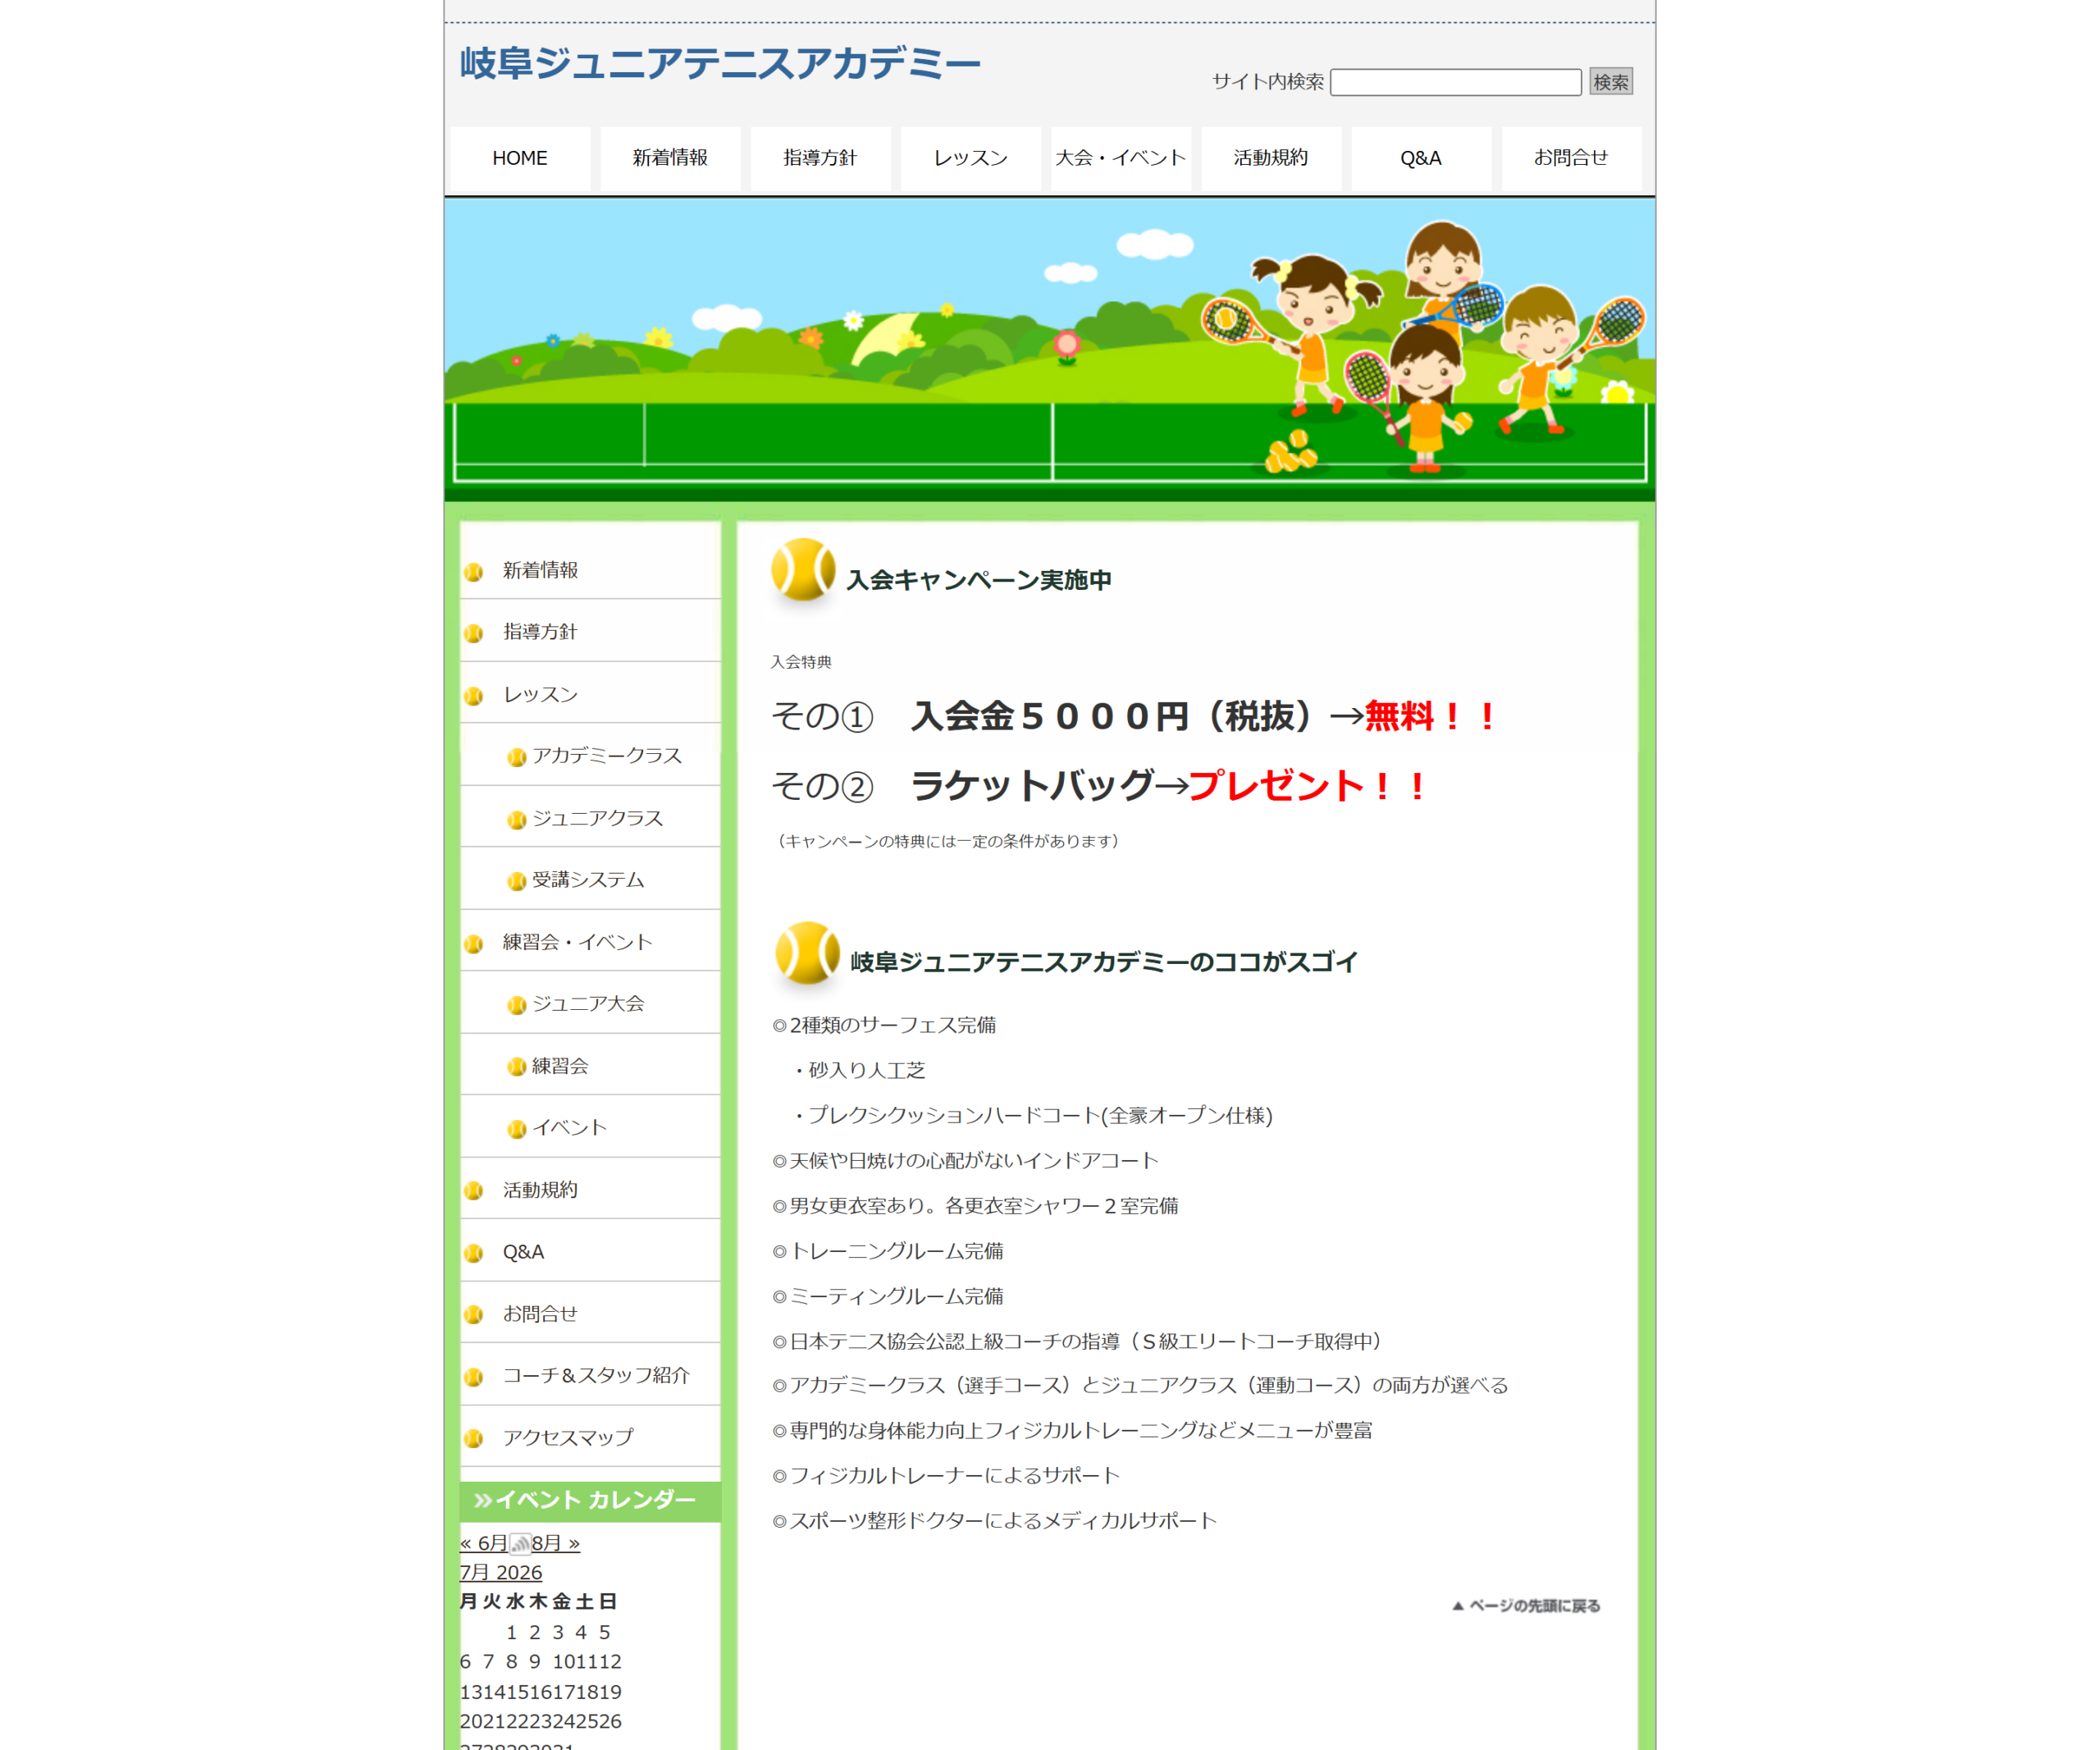Viewport: 2100px width, 1750px height.
Task: Click ball icon beside 練習会・イベント
Action: pos(474,944)
